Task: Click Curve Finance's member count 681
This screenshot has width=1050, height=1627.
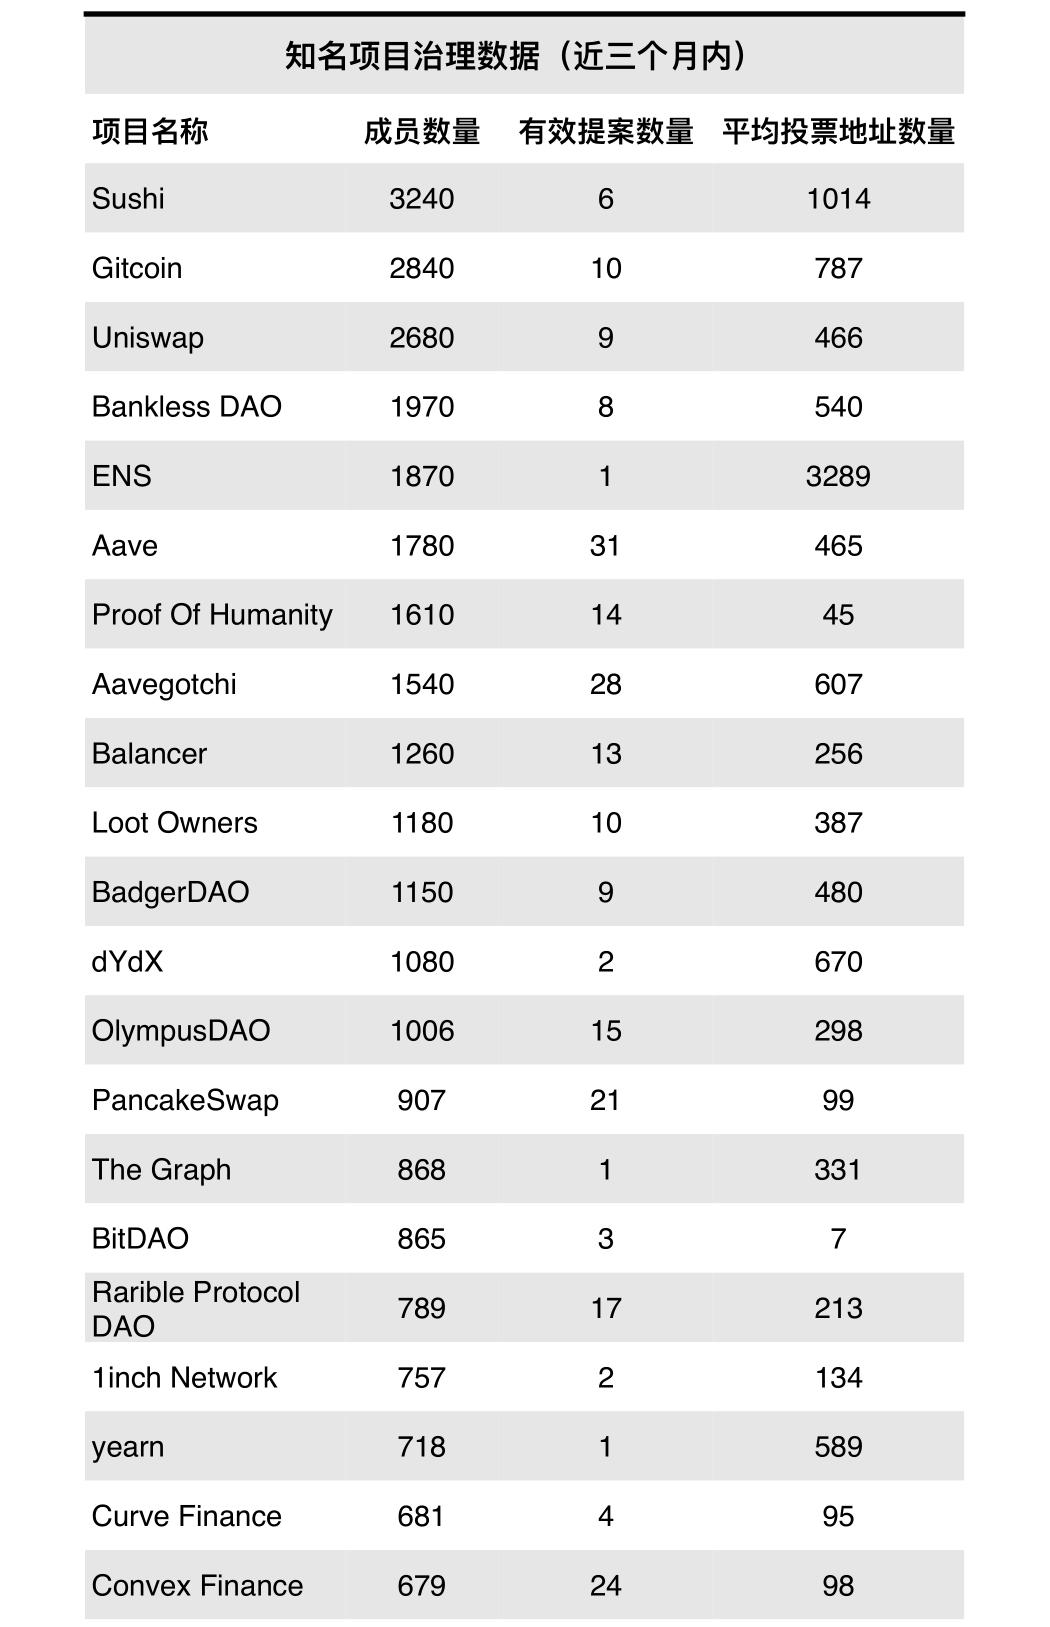Action: point(421,1516)
